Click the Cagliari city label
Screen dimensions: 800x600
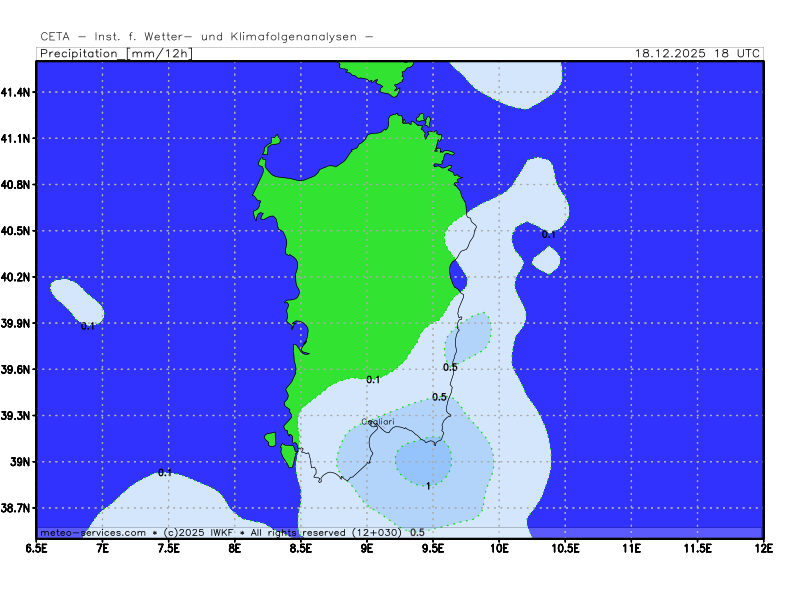pos(377,423)
